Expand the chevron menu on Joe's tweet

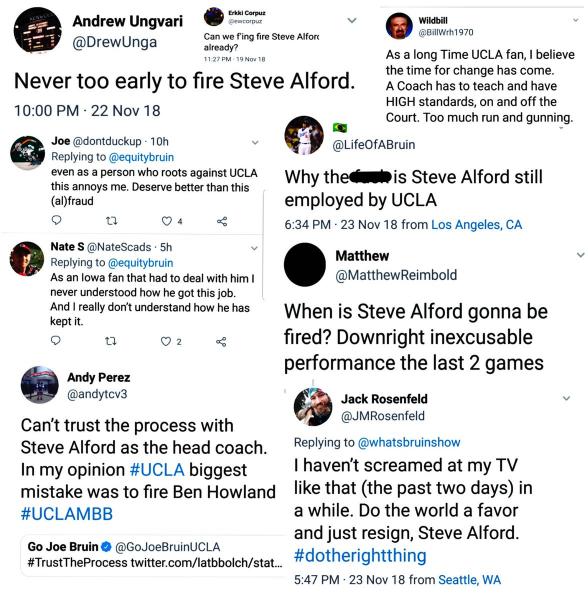click(255, 143)
